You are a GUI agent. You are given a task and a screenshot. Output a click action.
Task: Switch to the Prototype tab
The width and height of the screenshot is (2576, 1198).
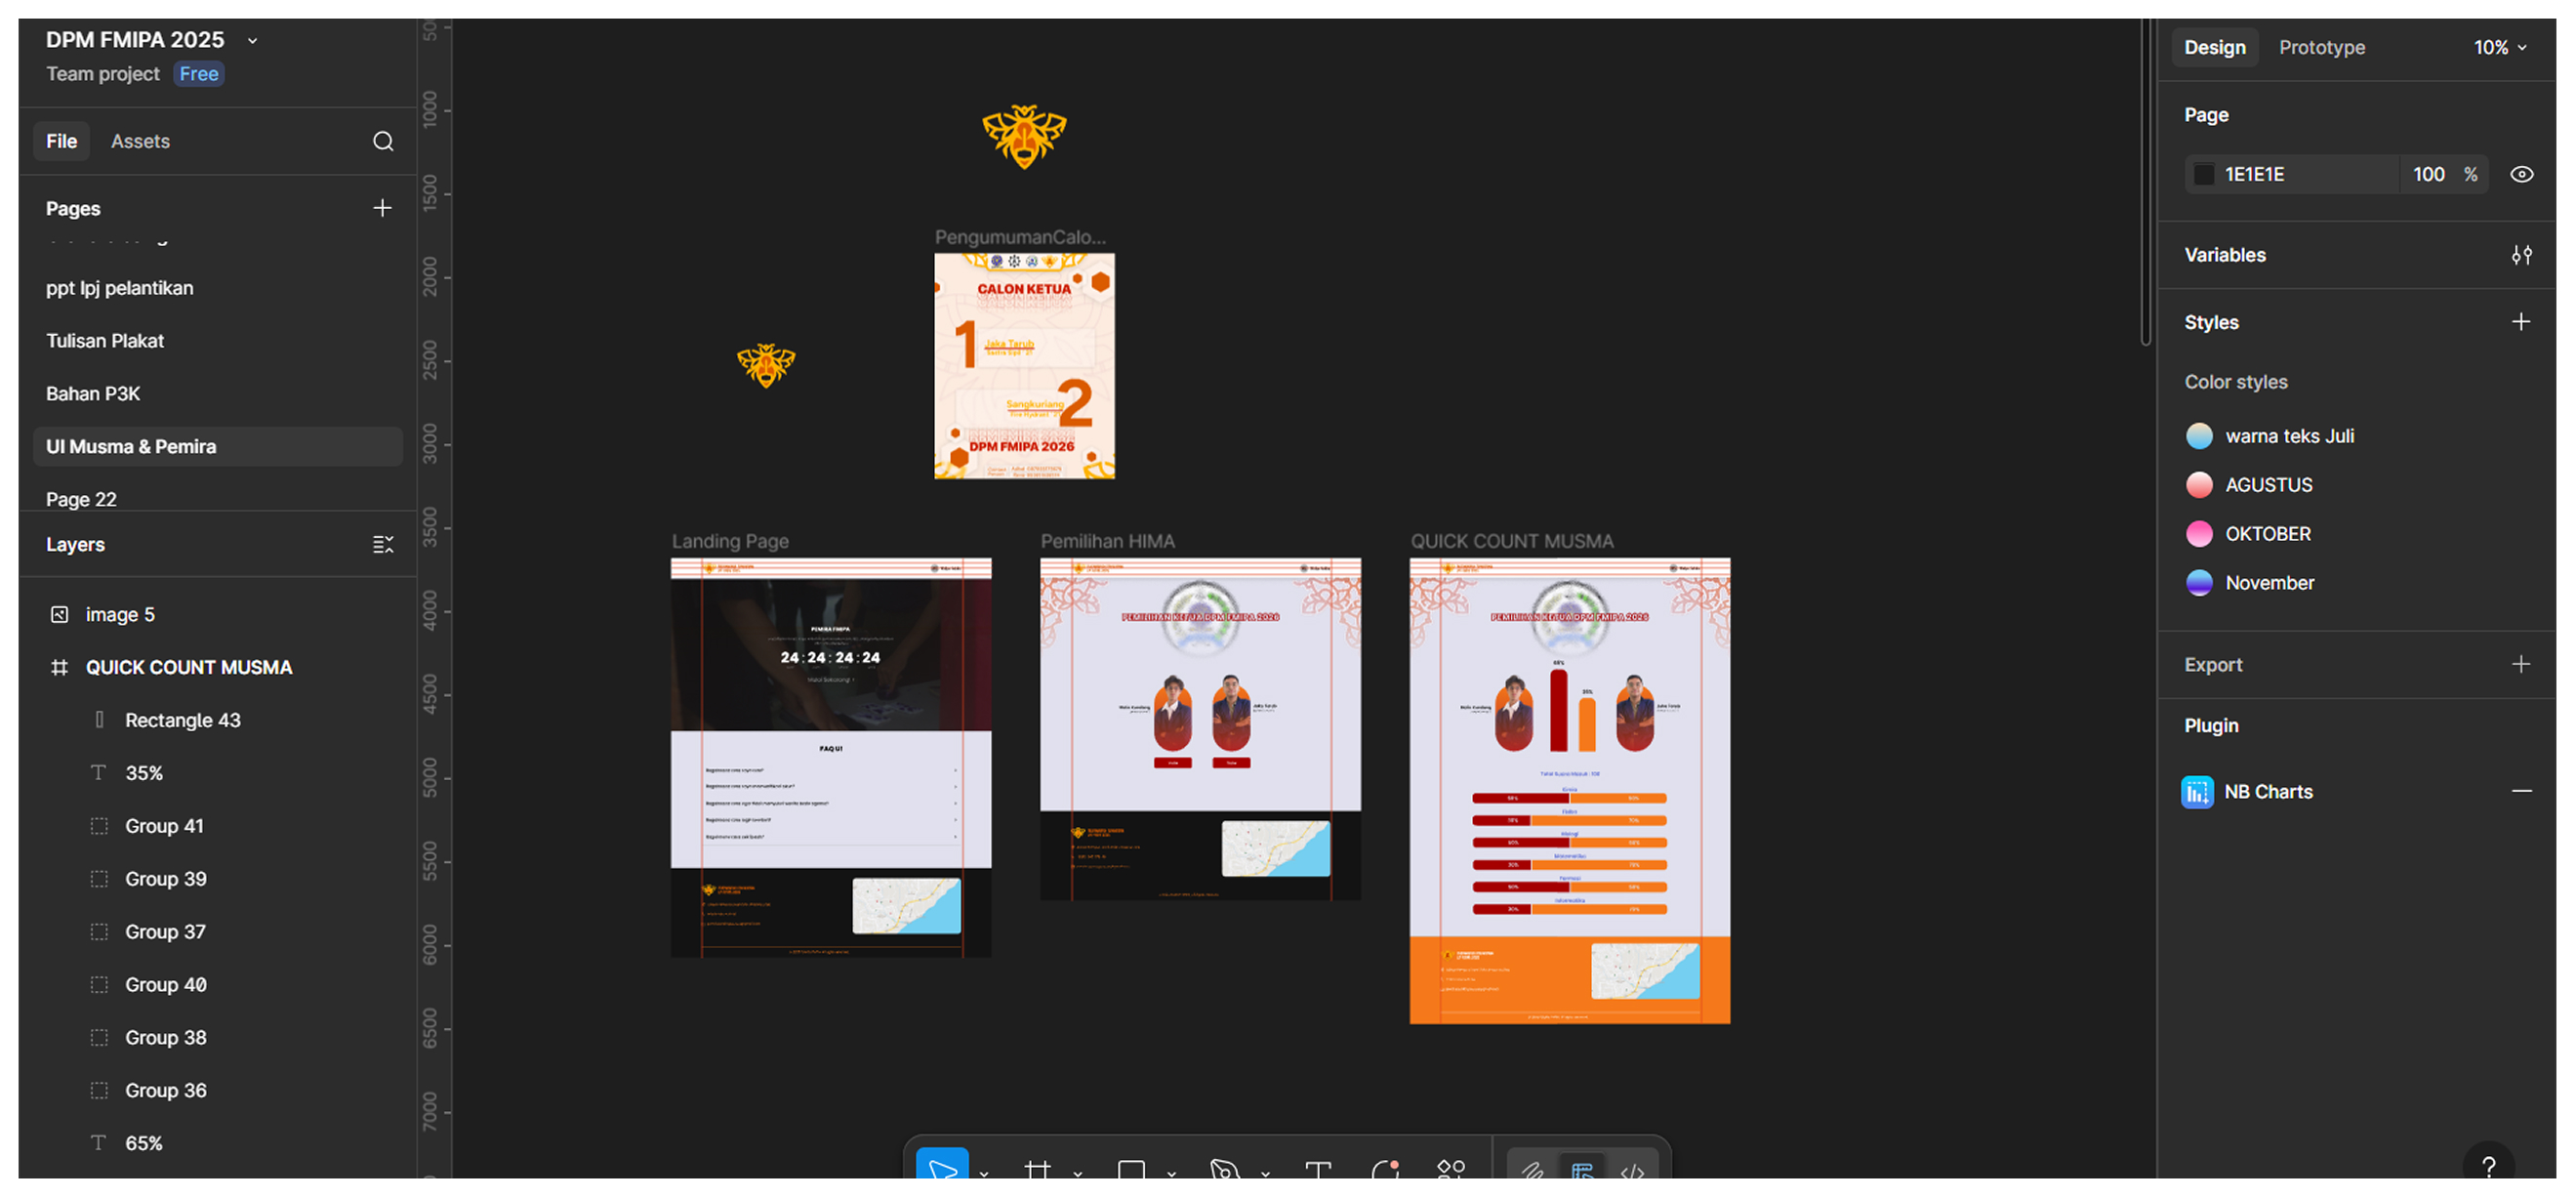click(2321, 47)
